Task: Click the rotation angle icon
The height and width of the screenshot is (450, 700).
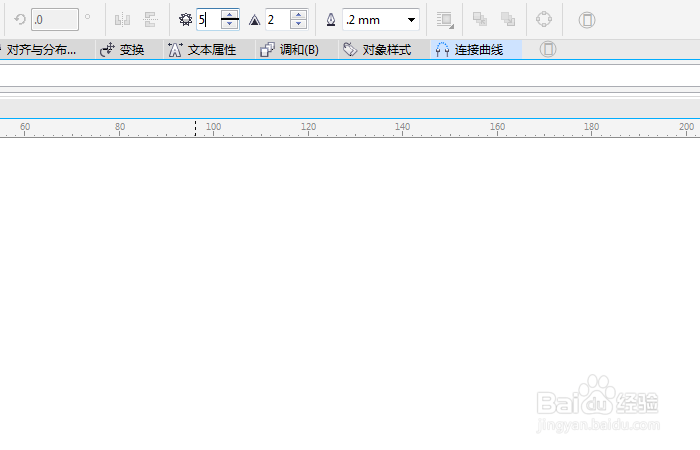Action: point(20,20)
